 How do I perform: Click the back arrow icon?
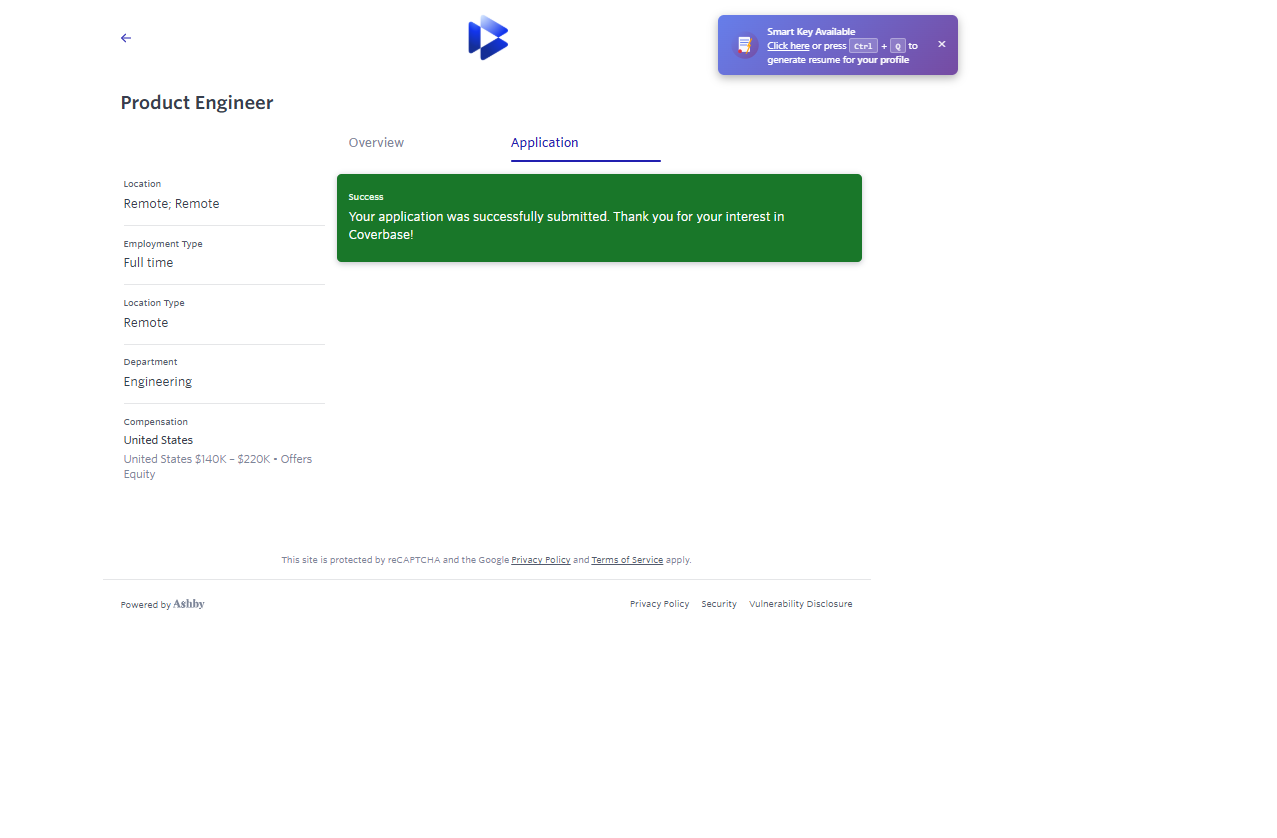click(x=126, y=38)
